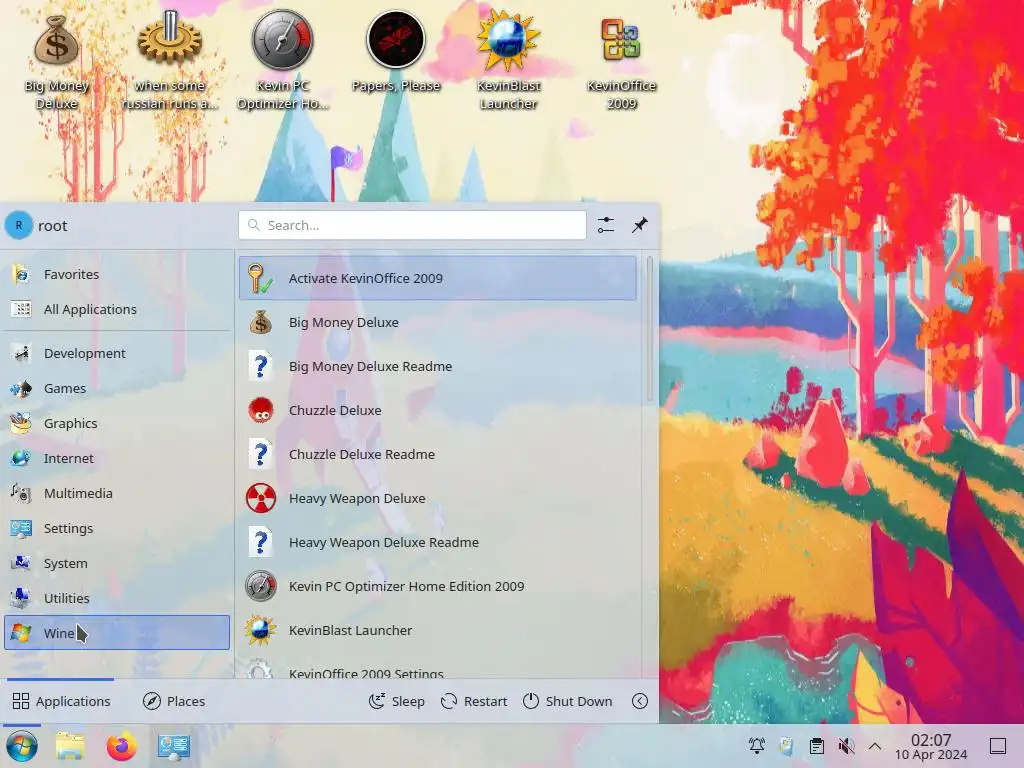Click the Restart button

[474, 701]
